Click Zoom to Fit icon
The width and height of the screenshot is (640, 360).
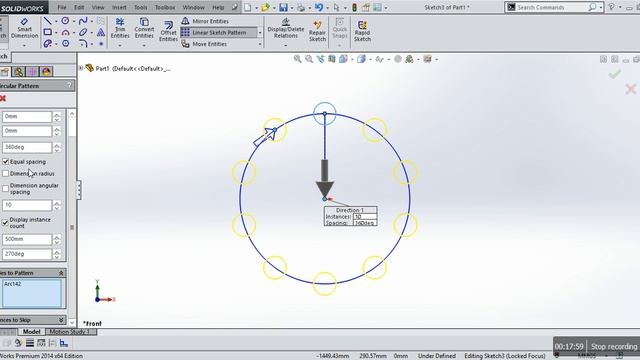pyautogui.click(x=298, y=59)
